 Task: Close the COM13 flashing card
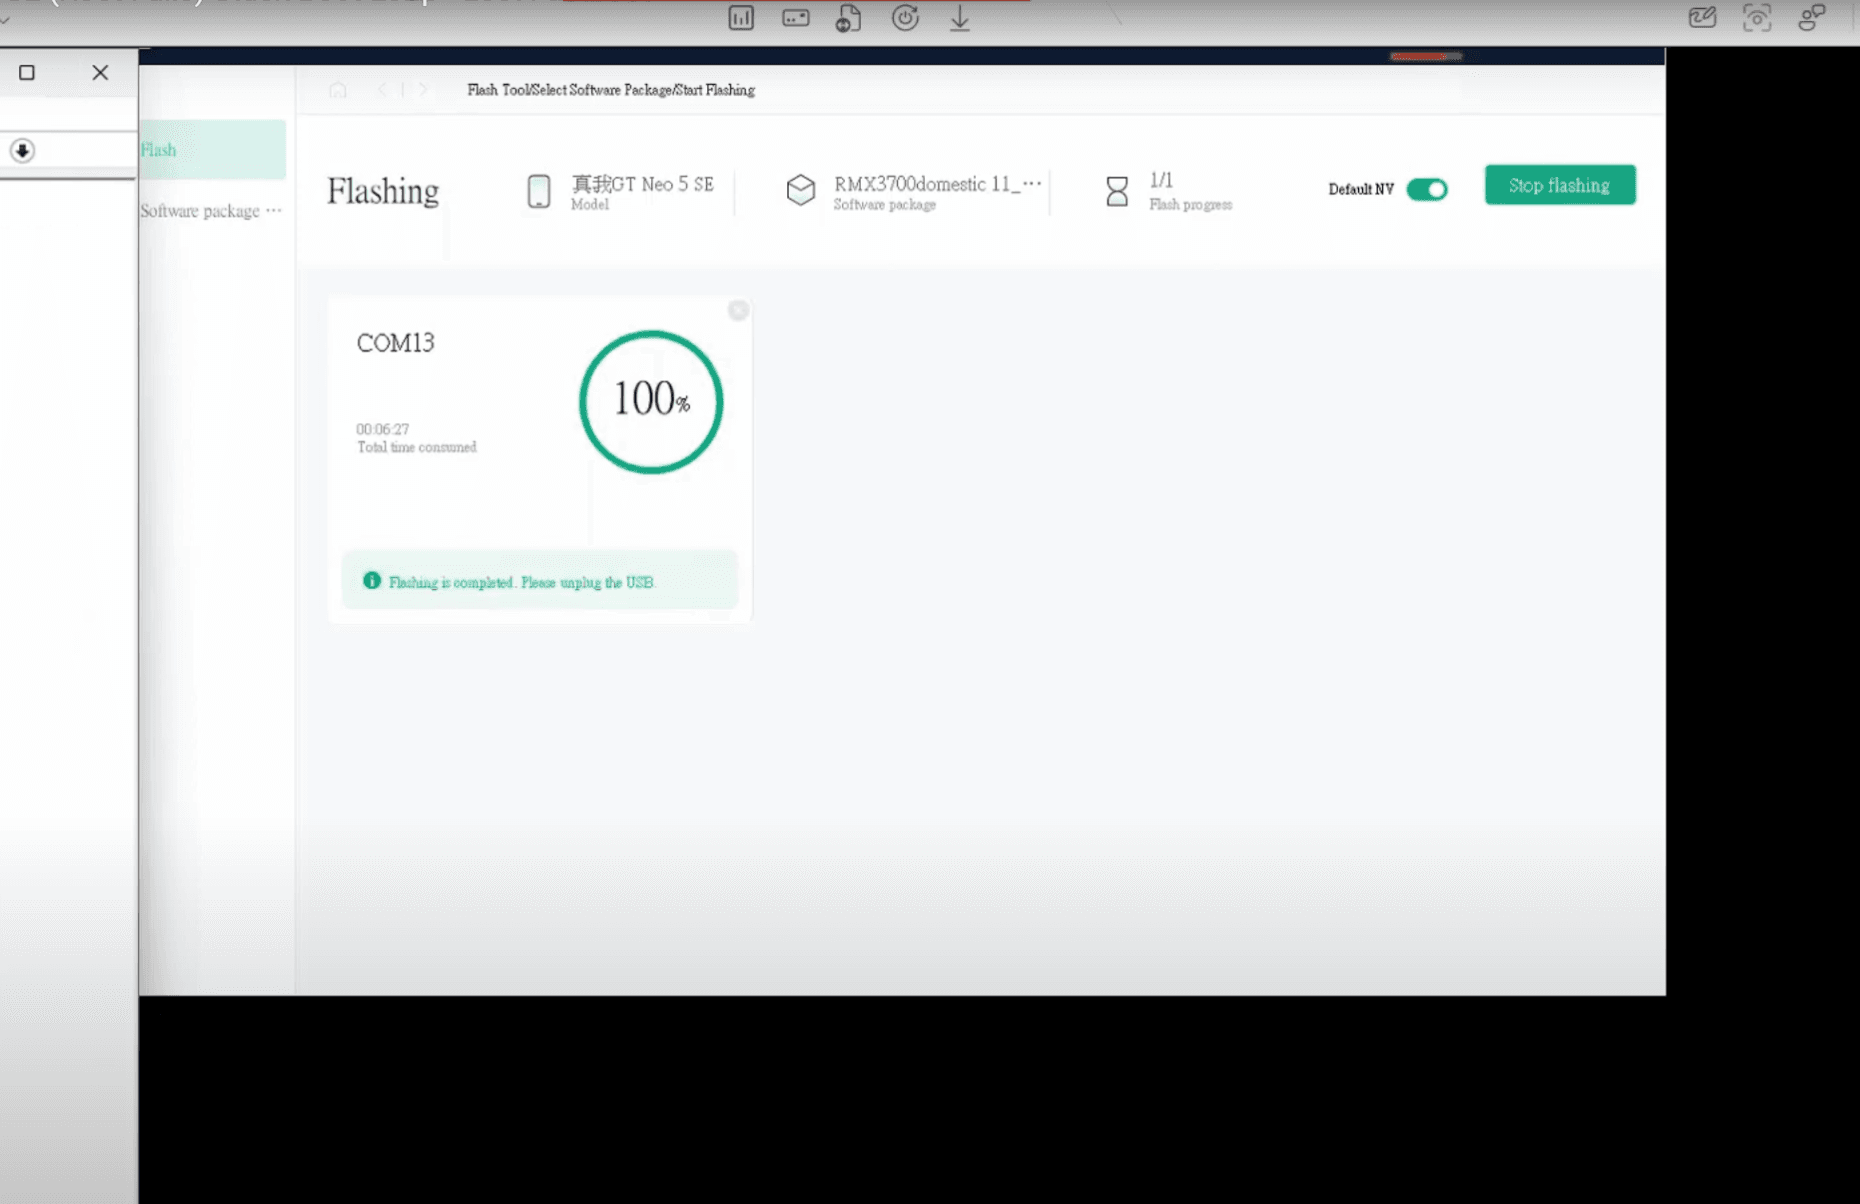(738, 311)
